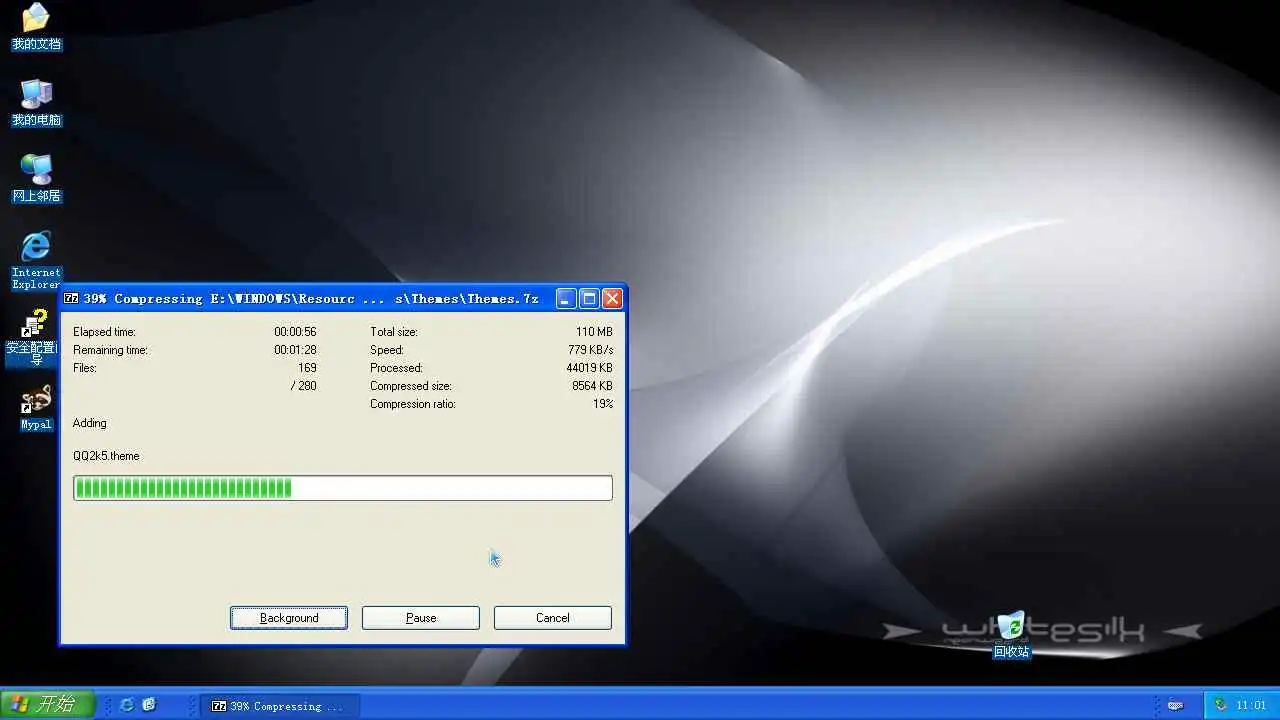
Task: Click the "/ 280" total files text
Action: click(x=303, y=386)
